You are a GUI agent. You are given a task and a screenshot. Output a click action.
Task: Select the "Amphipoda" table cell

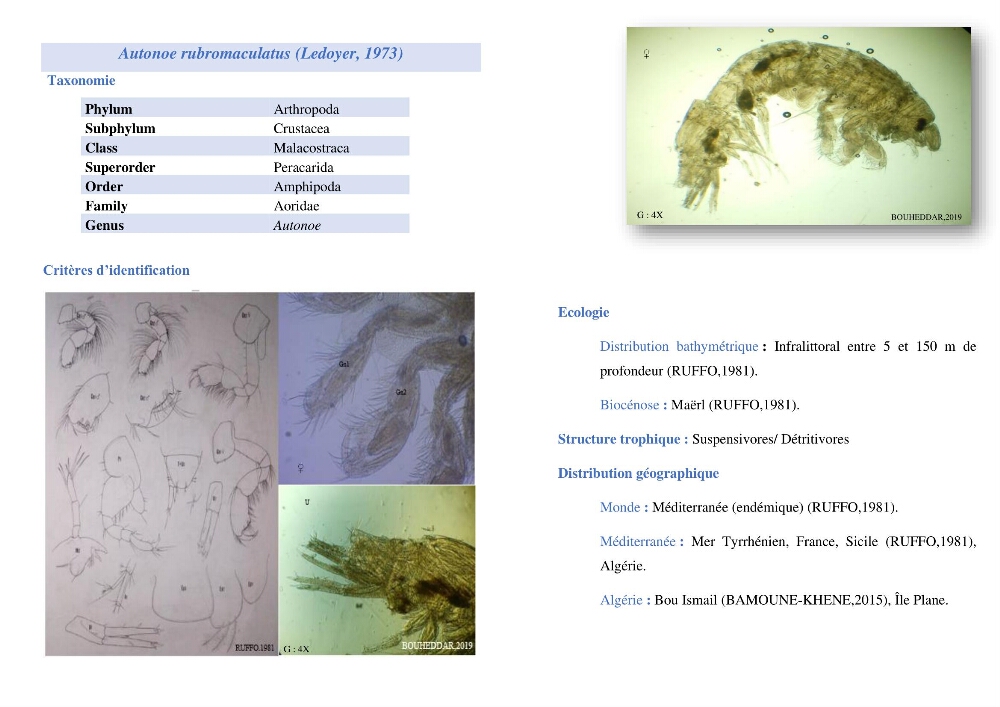click(307, 187)
